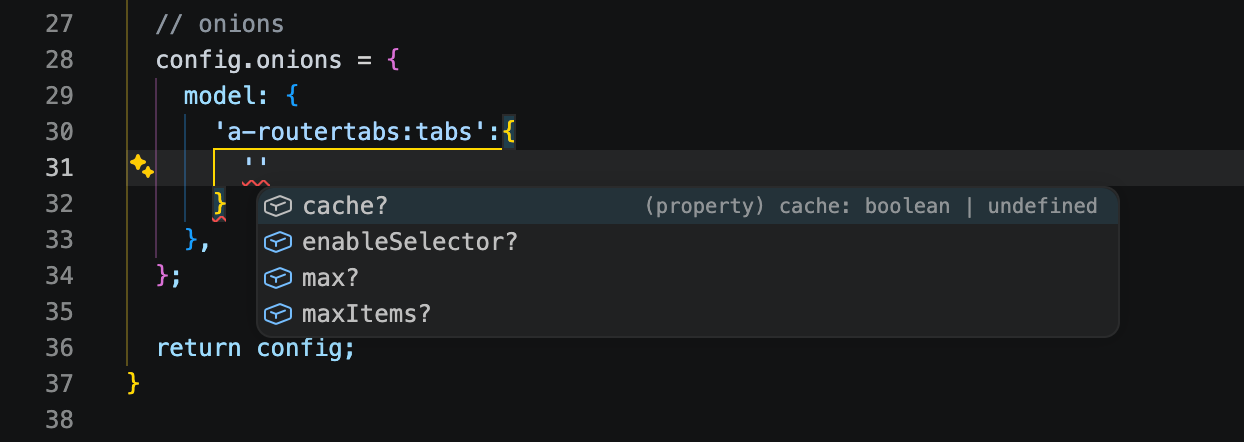Pick the max? suggestion label
The height and width of the screenshot is (442, 1244).
click(330, 278)
